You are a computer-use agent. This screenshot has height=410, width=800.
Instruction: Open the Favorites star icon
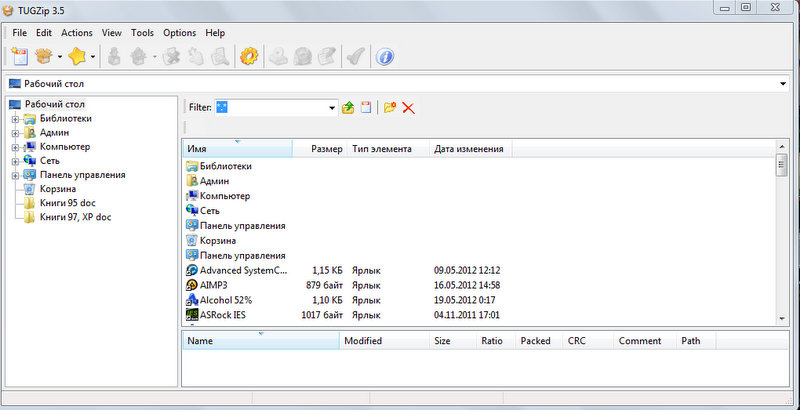pos(77,57)
